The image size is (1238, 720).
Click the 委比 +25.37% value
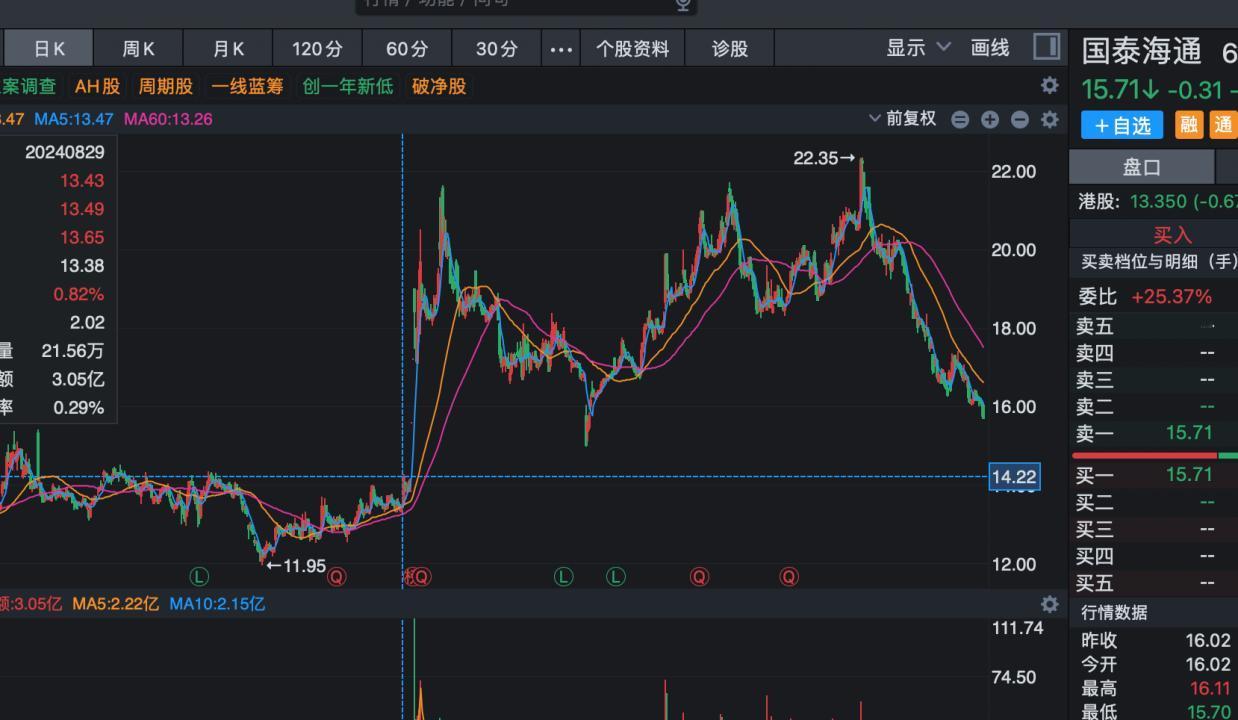click(1171, 297)
